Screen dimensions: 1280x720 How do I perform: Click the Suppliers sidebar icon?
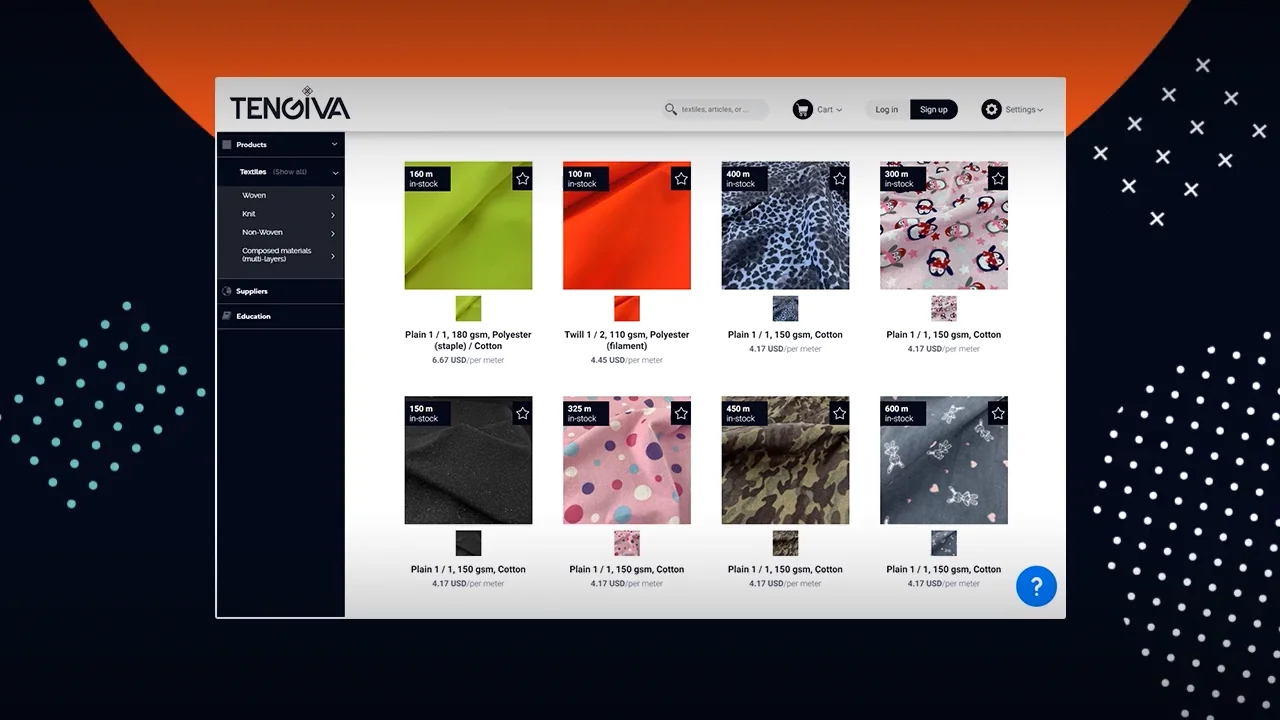click(x=227, y=291)
